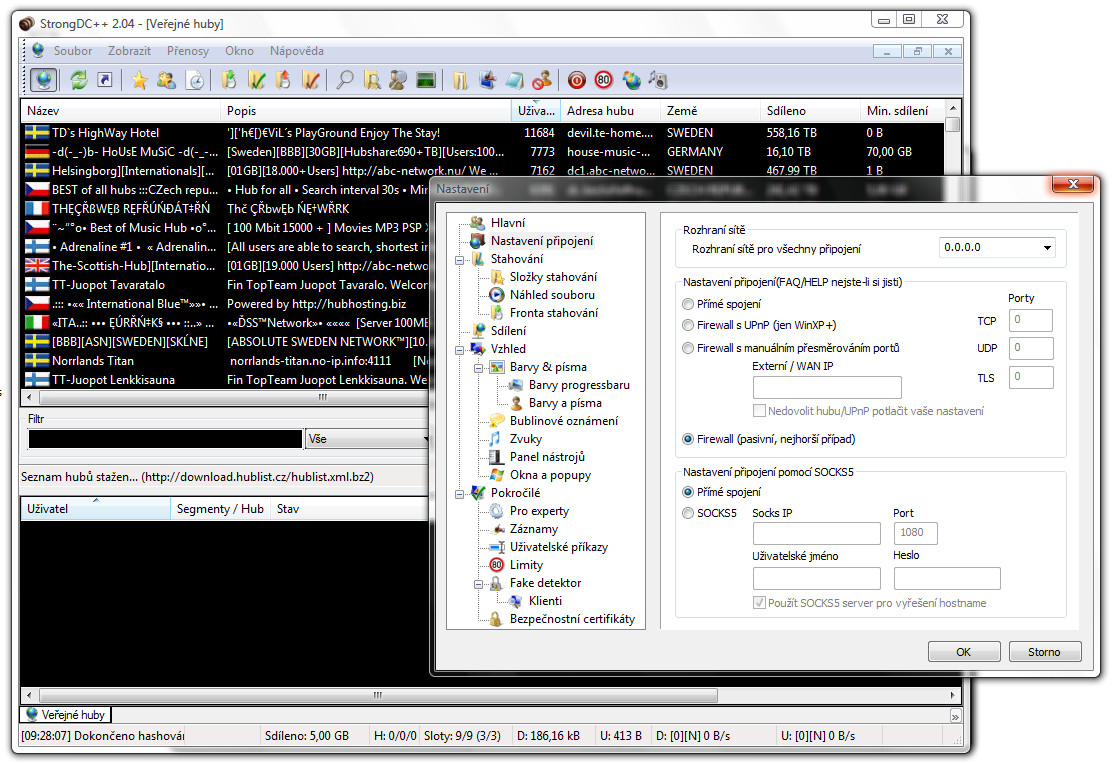The image size is (1116, 763).
Task: Open Download Queue green-arrow icon
Action: point(229,80)
